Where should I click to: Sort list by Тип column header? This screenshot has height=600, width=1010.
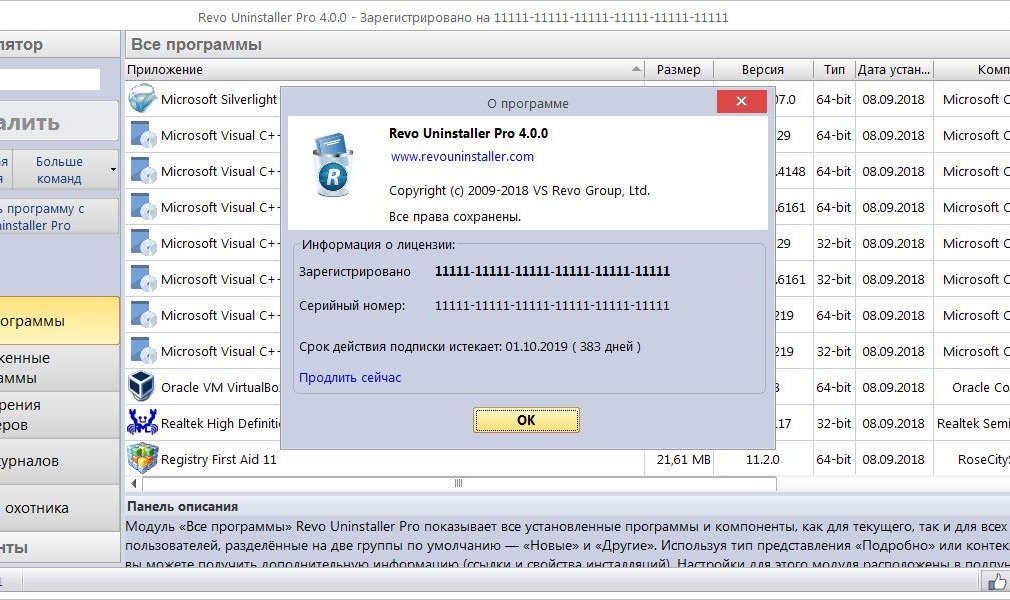pos(834,70)
